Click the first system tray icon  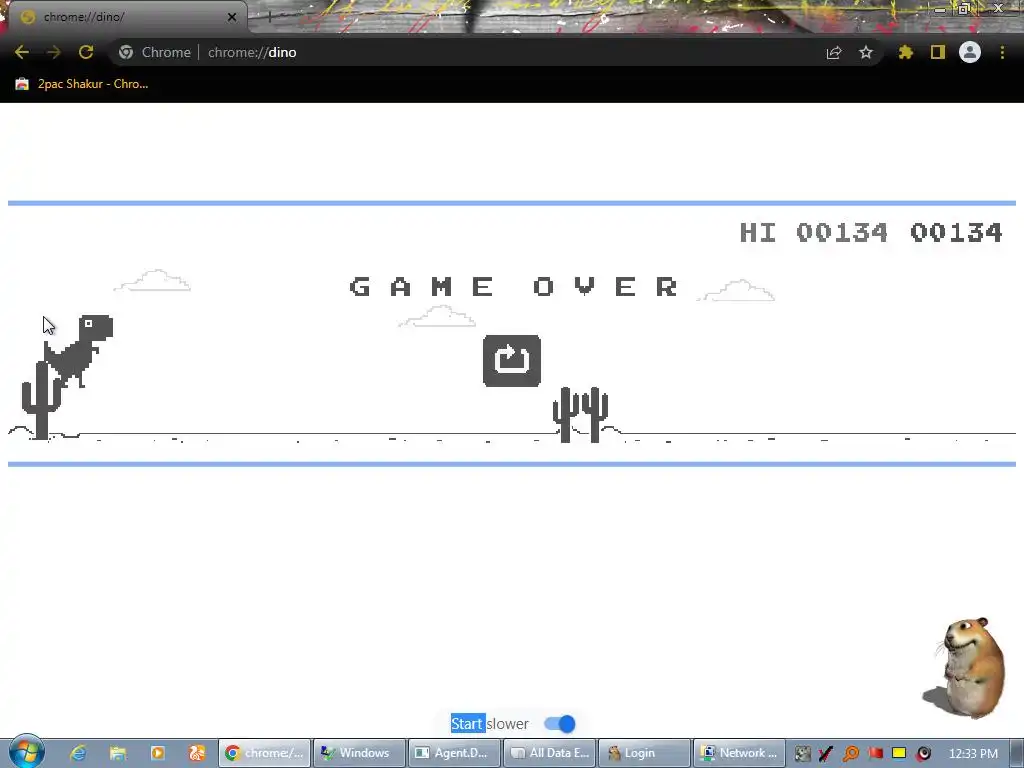click(x=802, y=754)
